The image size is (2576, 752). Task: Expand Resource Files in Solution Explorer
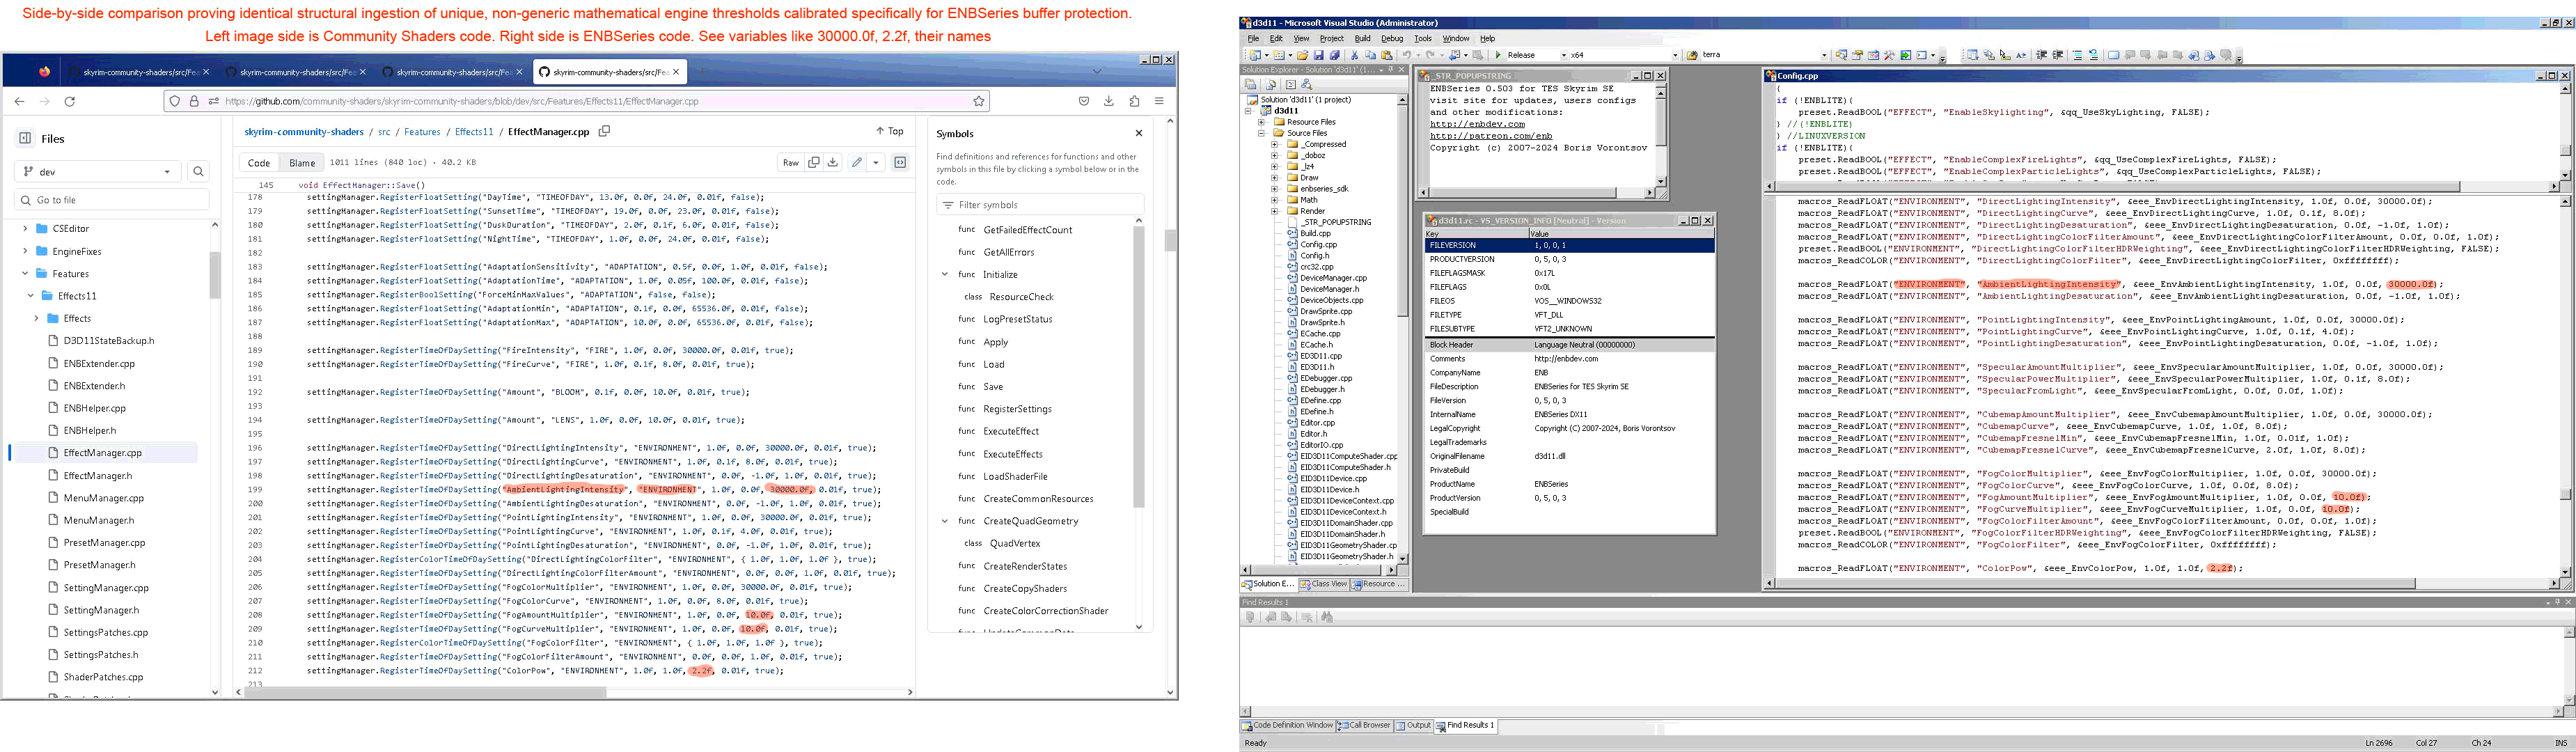coord(1262,122)
